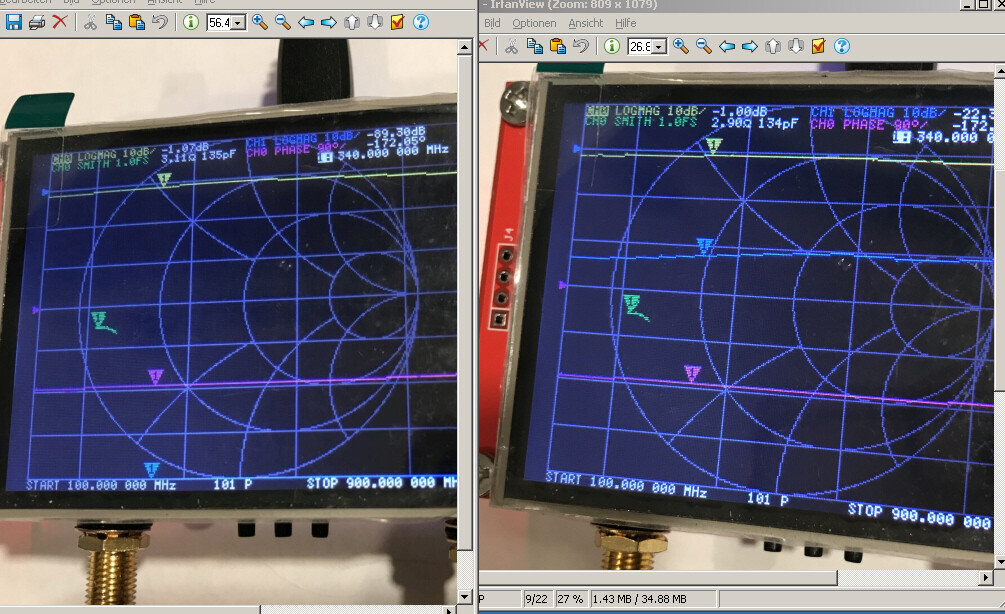The height and width of the screenshot is (614, 1005).
Task: Click the Paste icon in left window toolbar
Action: pyautogui.click(x=137, y=22)
